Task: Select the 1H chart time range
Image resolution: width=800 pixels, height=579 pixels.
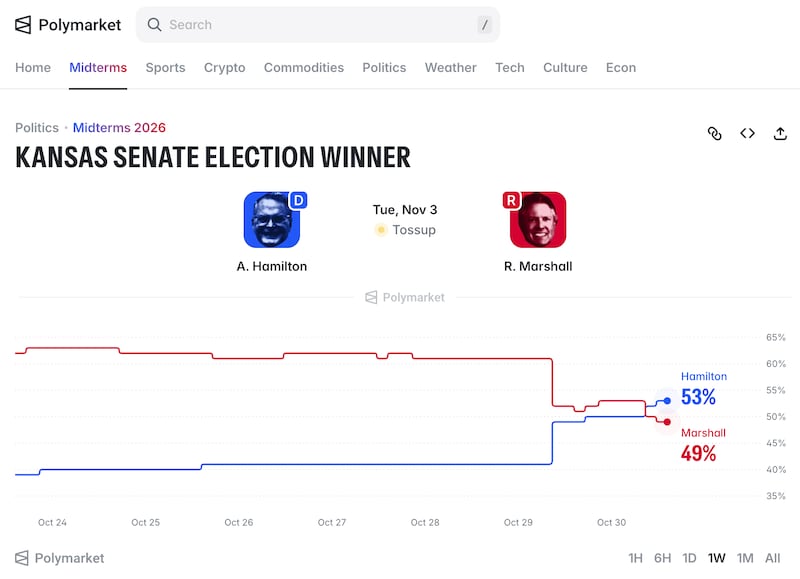Action: [635, 558]
